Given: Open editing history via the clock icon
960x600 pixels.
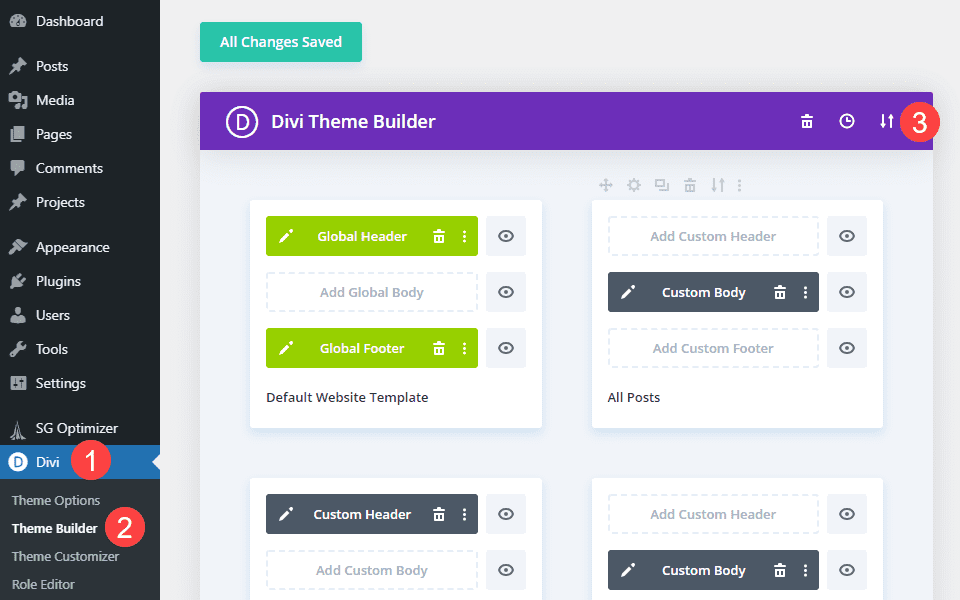Looking at the screenshot, I should click(x=847, y=120).
